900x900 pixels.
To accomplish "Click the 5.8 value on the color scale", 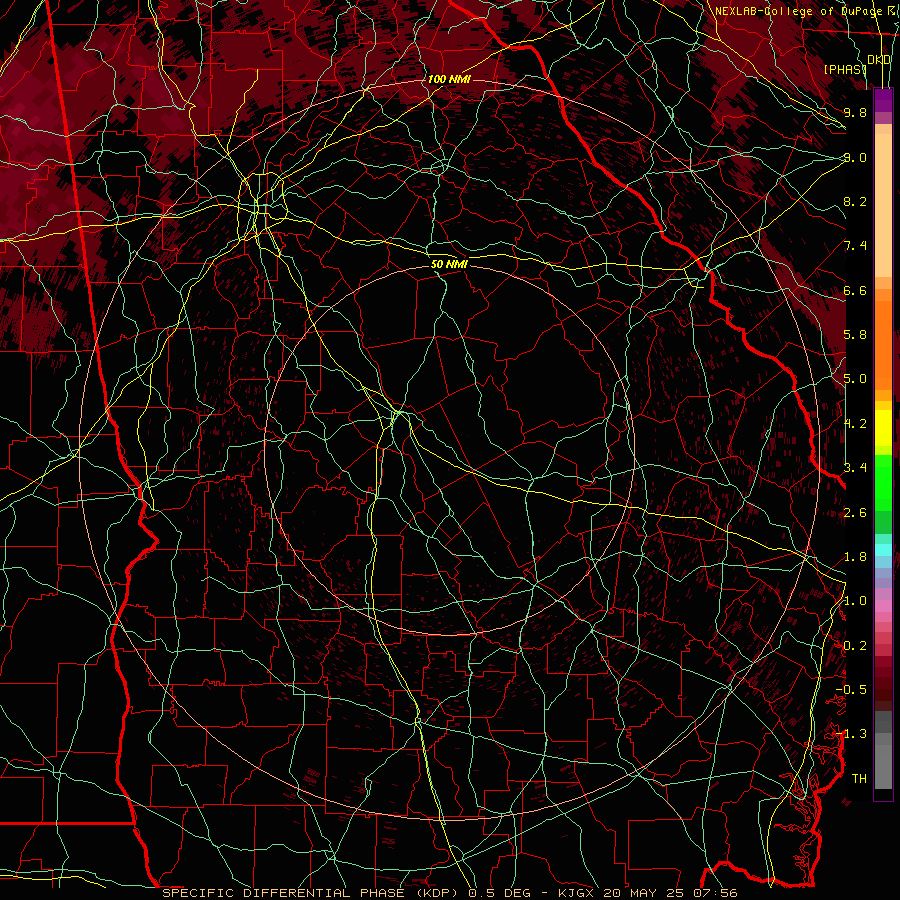I will click(x=855, y=335).
